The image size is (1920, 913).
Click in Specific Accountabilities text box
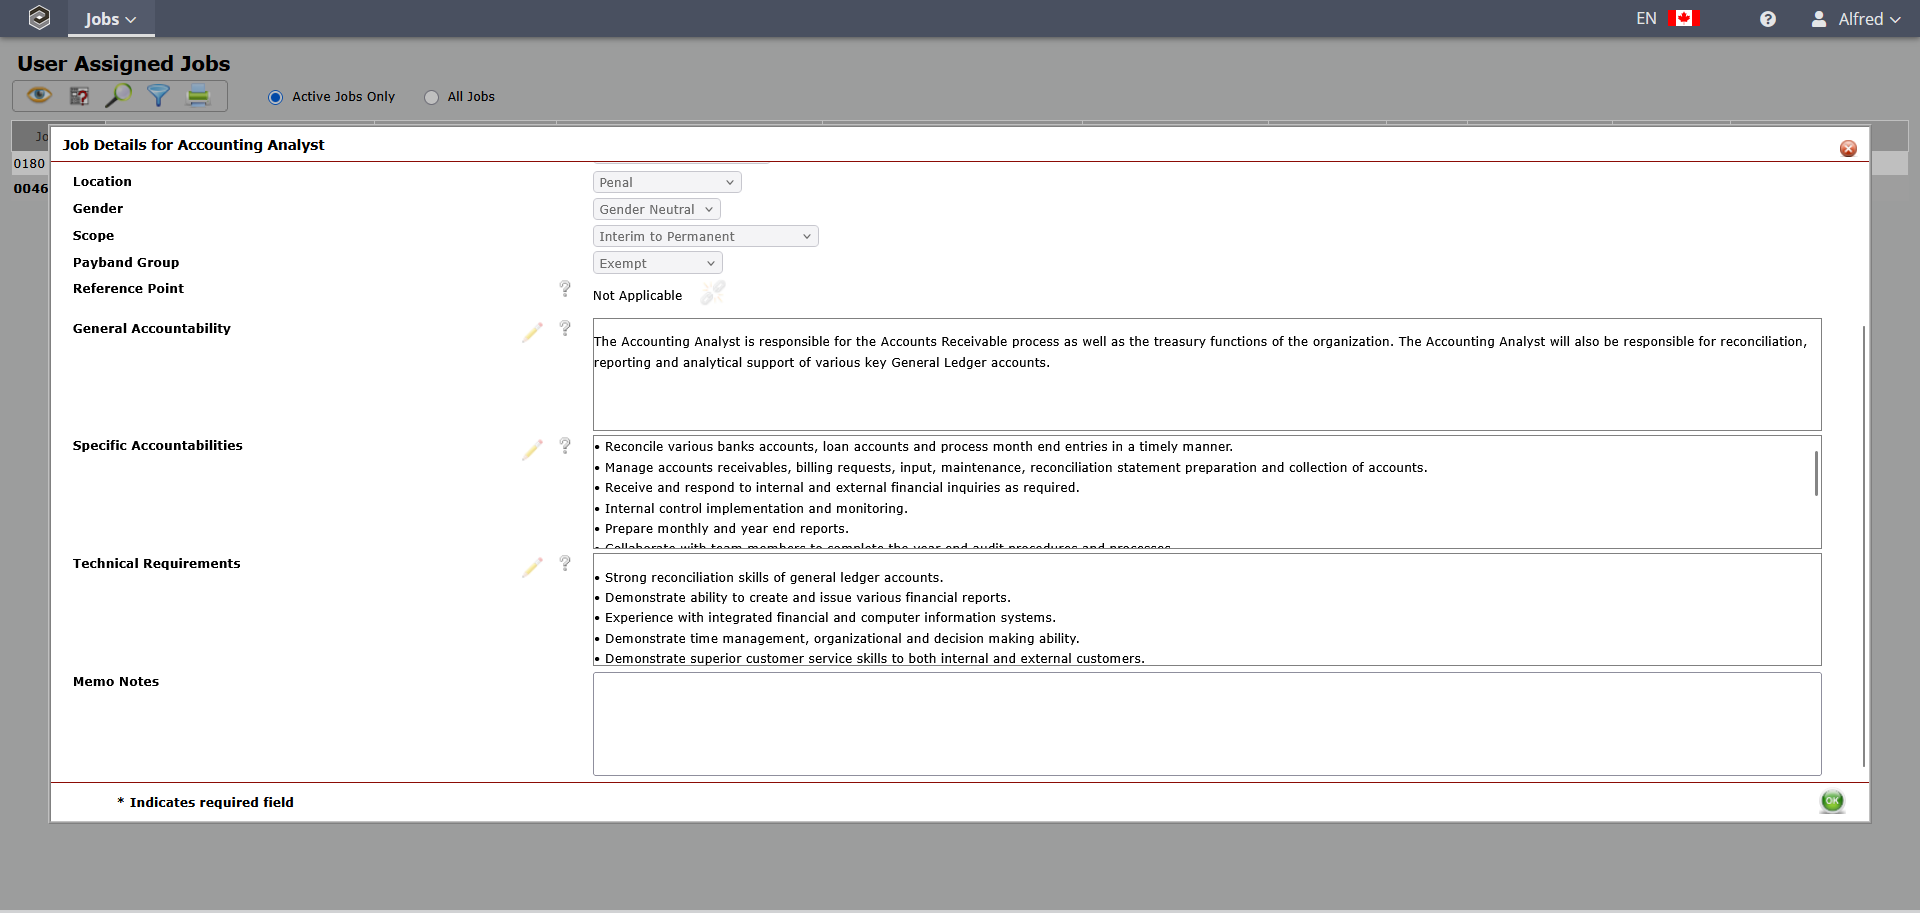1207,492
